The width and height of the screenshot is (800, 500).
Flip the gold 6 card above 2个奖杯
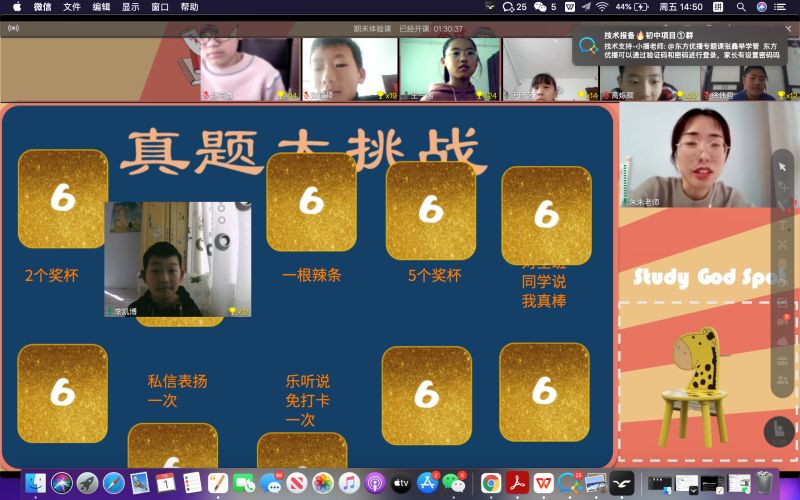tap(63, 198)
